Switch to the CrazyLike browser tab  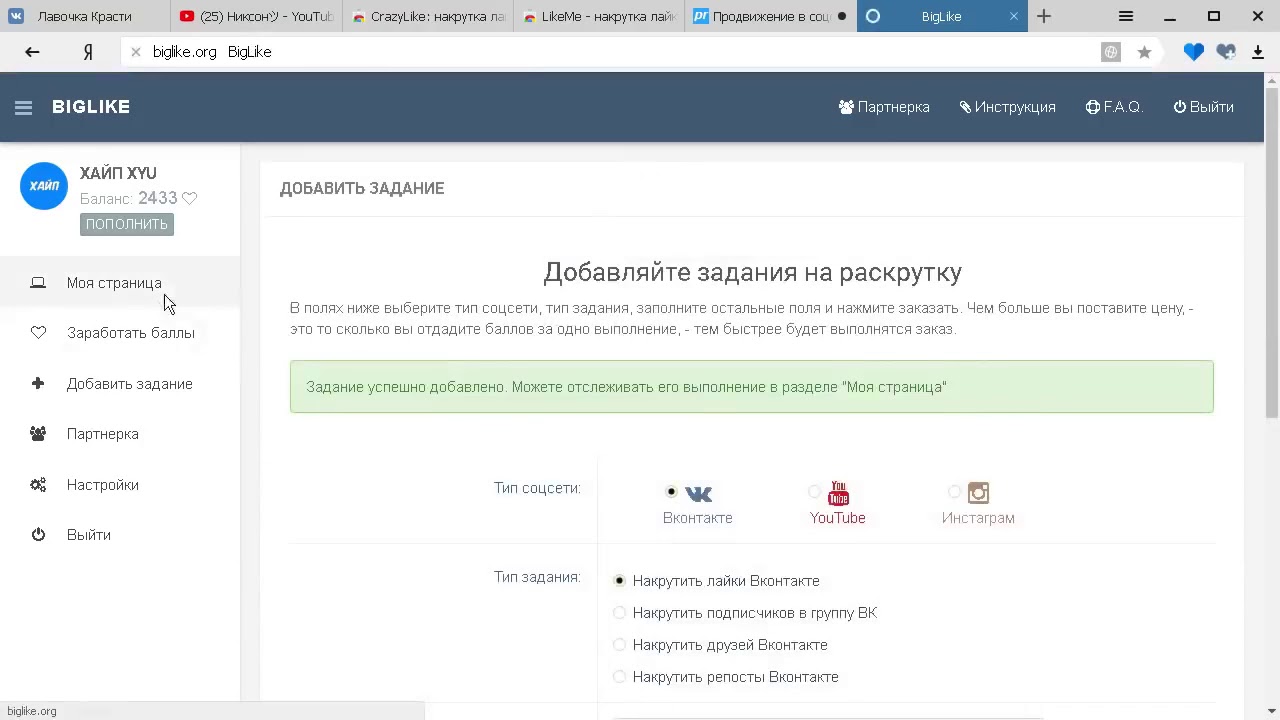[x=428, y=16]
